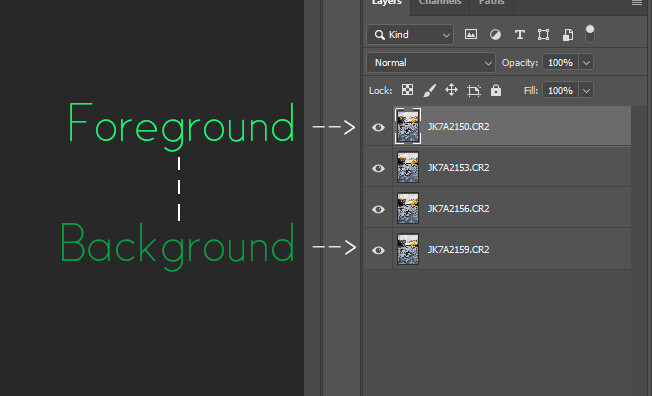Select layer name JK7A2153.CR2
The width and height of the screenshot is (652, 396).
pyautogui.click(x=458, y=168)
